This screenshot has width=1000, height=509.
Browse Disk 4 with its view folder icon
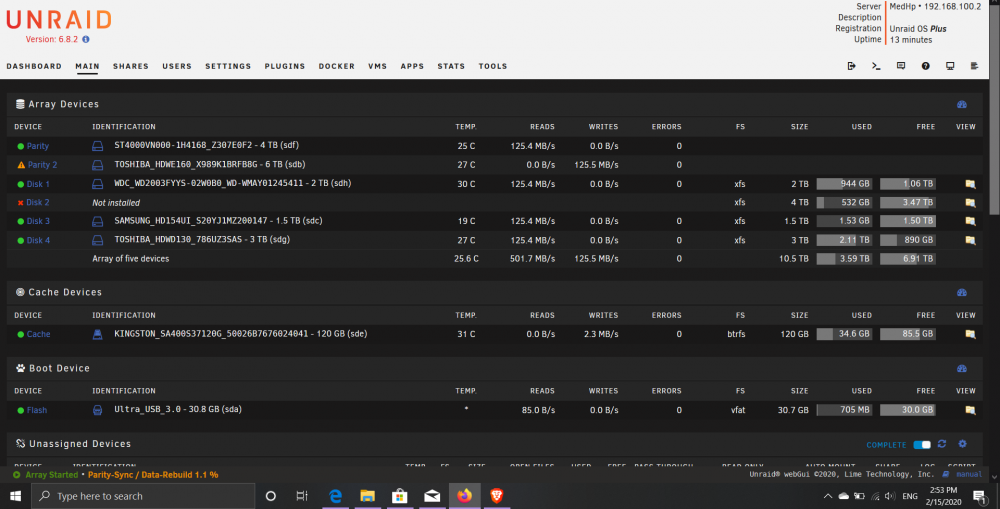coord(970,240)
